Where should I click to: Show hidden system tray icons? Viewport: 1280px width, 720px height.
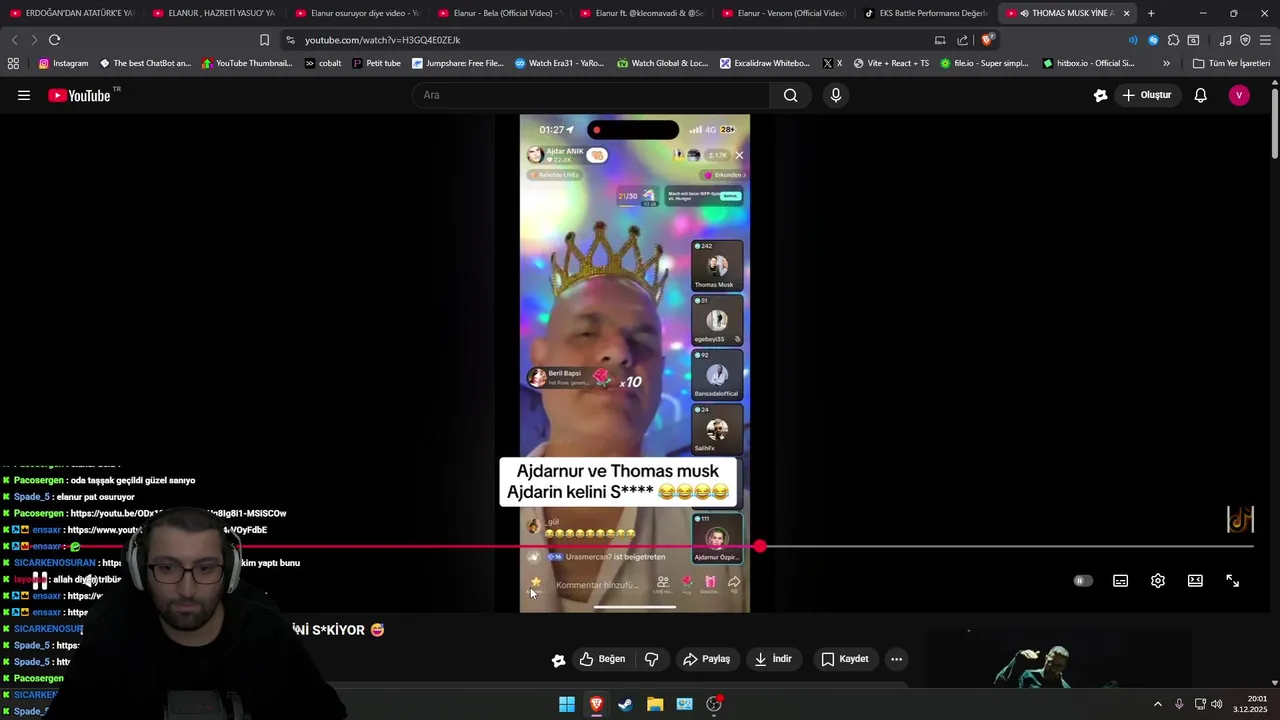click(x=1158, y=704)
